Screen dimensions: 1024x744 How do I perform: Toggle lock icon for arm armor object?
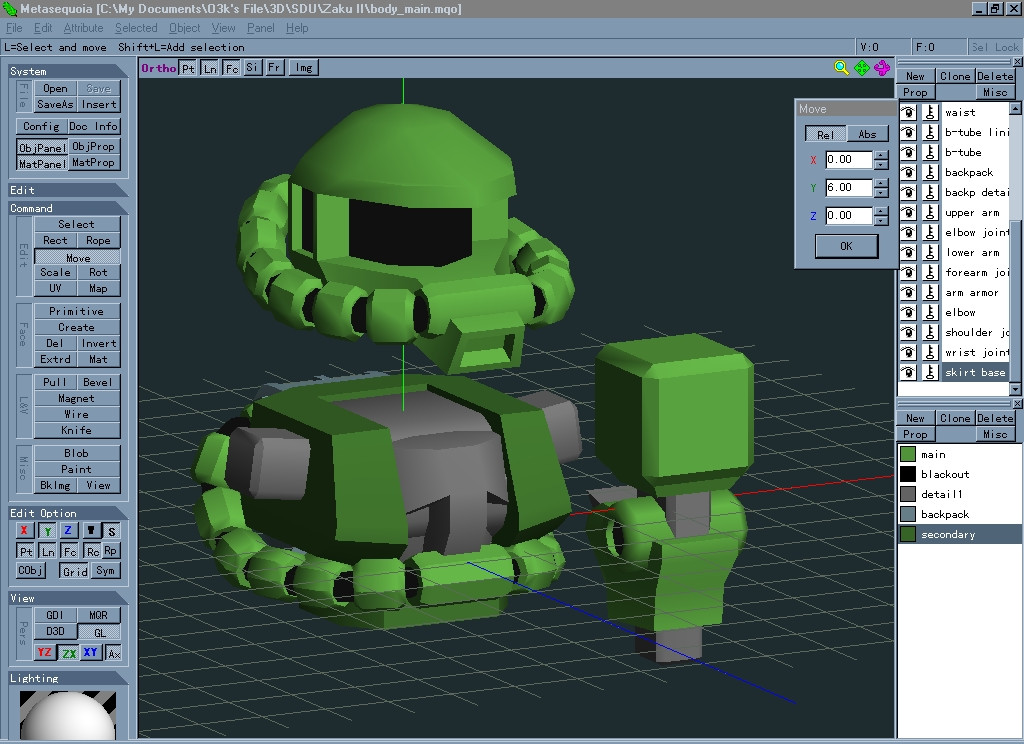coord(930,293)
